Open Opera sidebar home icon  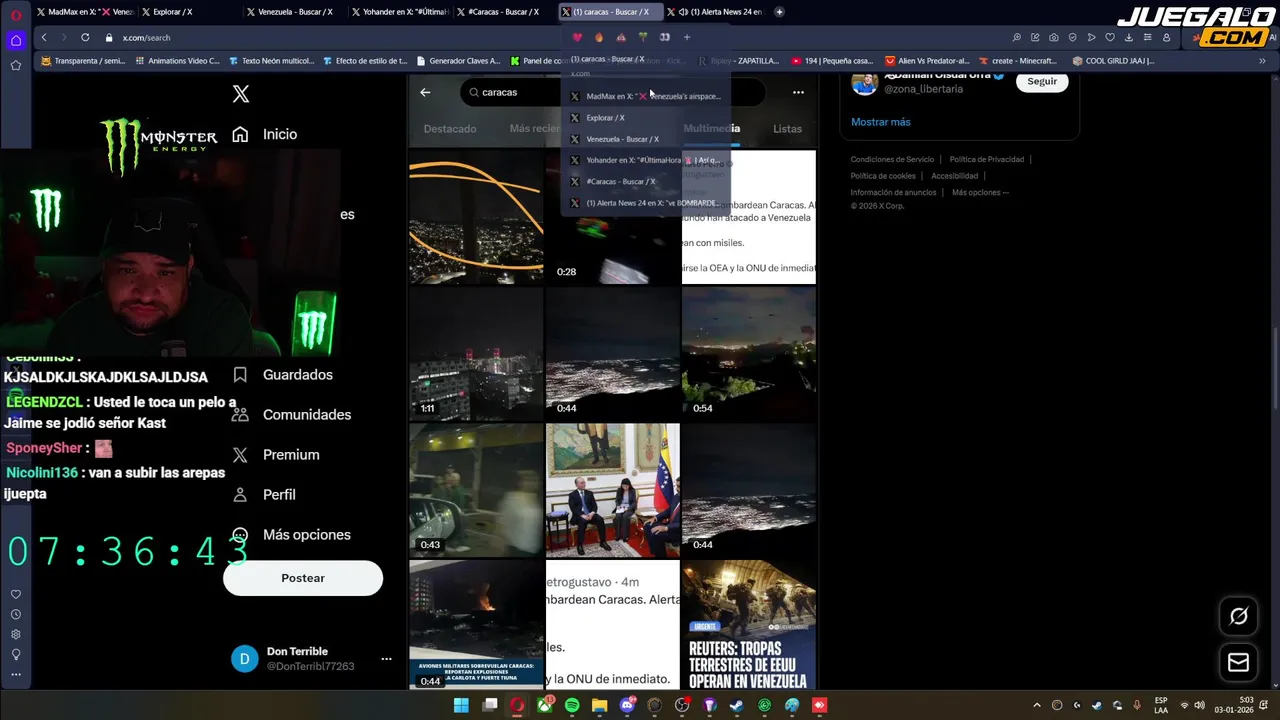(16, 41)
